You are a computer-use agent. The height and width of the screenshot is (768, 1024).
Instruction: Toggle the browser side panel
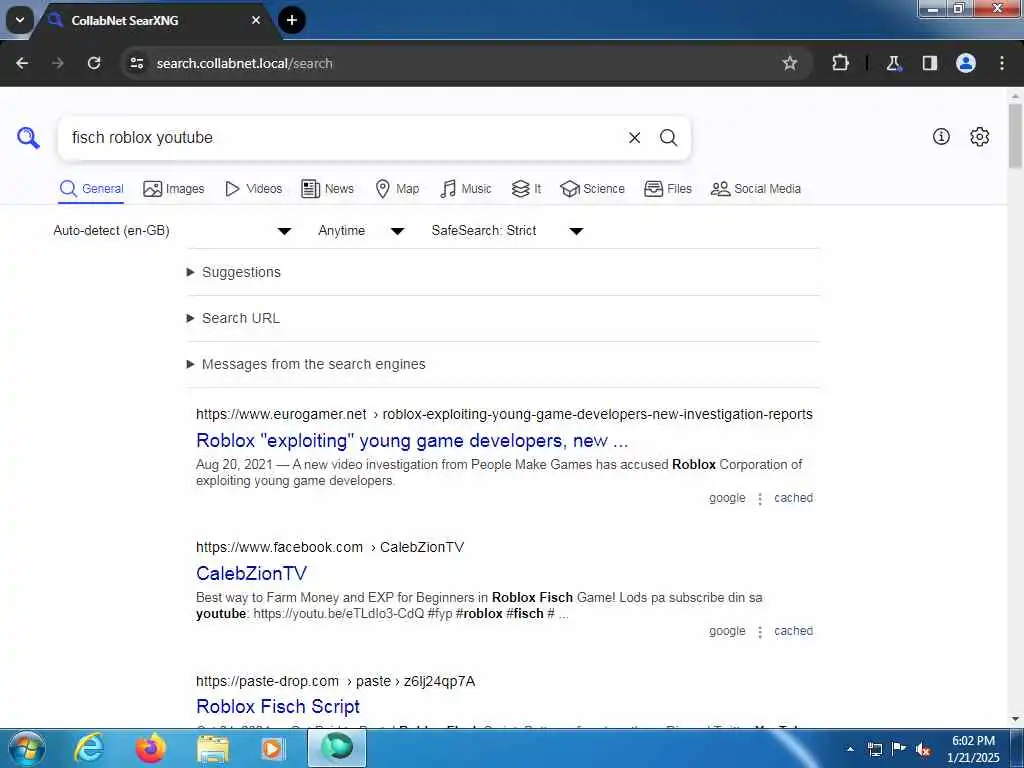(x=929, y=63)
